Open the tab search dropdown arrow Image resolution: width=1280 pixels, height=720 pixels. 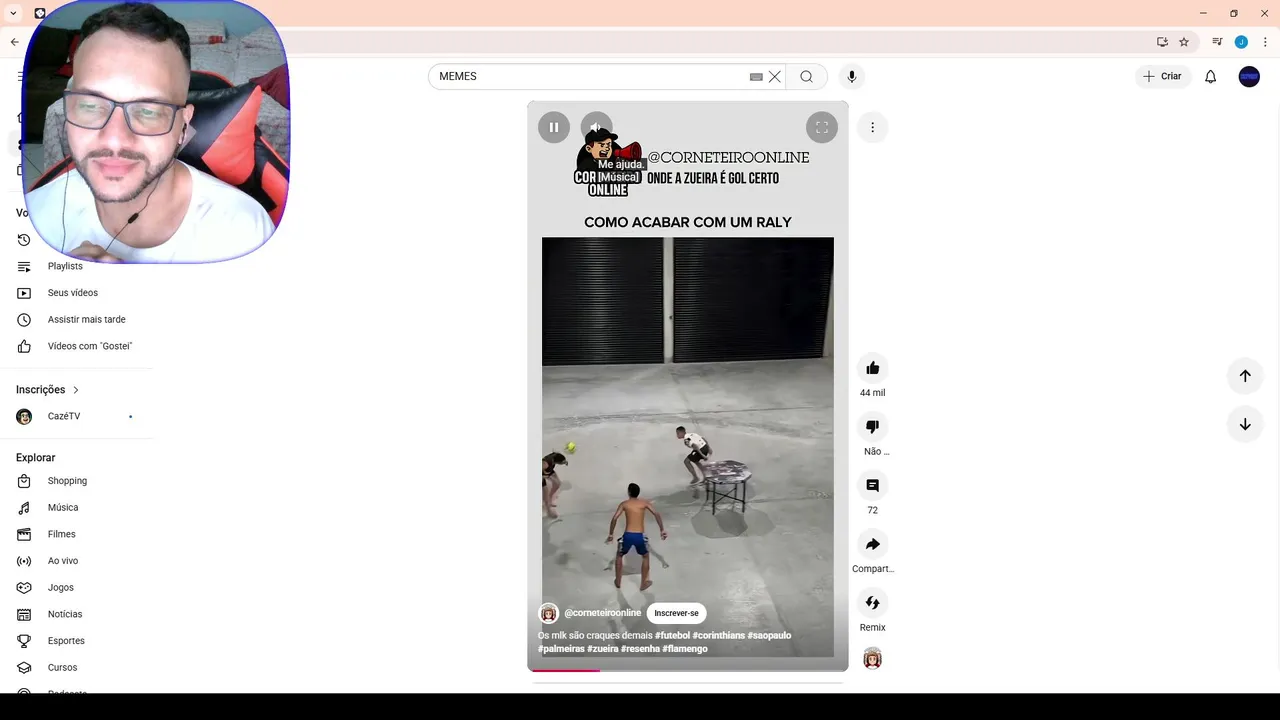(13, 13)
